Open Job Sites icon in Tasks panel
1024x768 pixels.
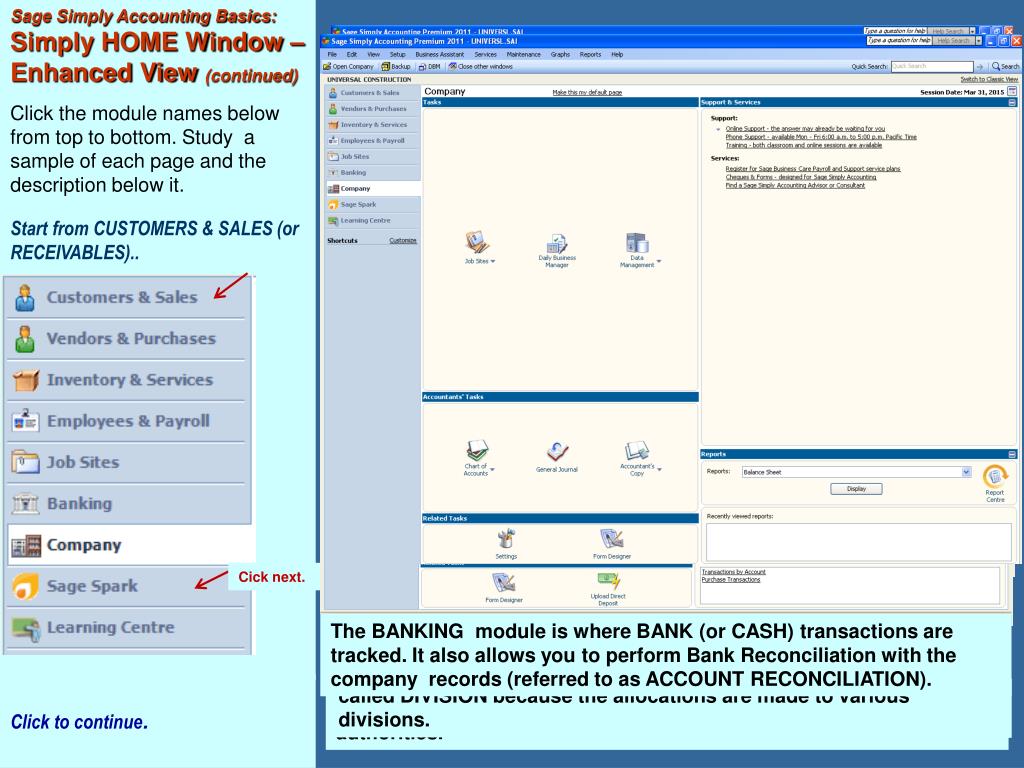pos(477,242)
